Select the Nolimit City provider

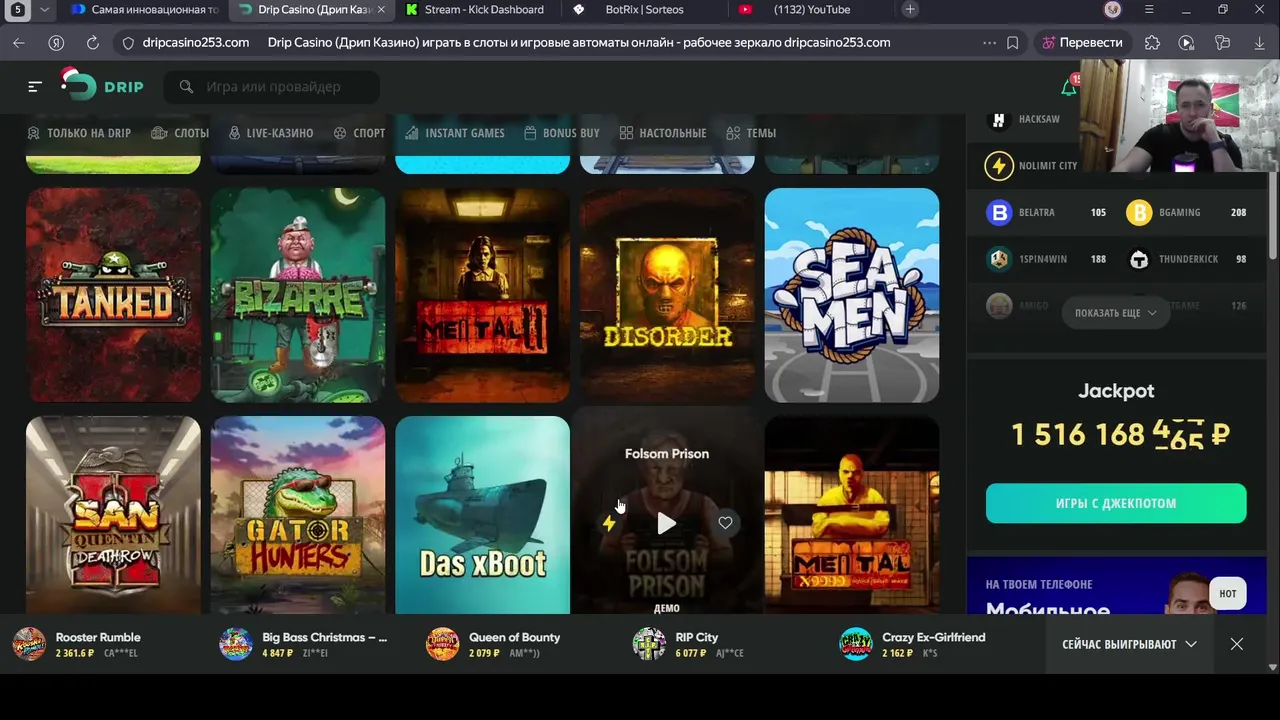1032,166
